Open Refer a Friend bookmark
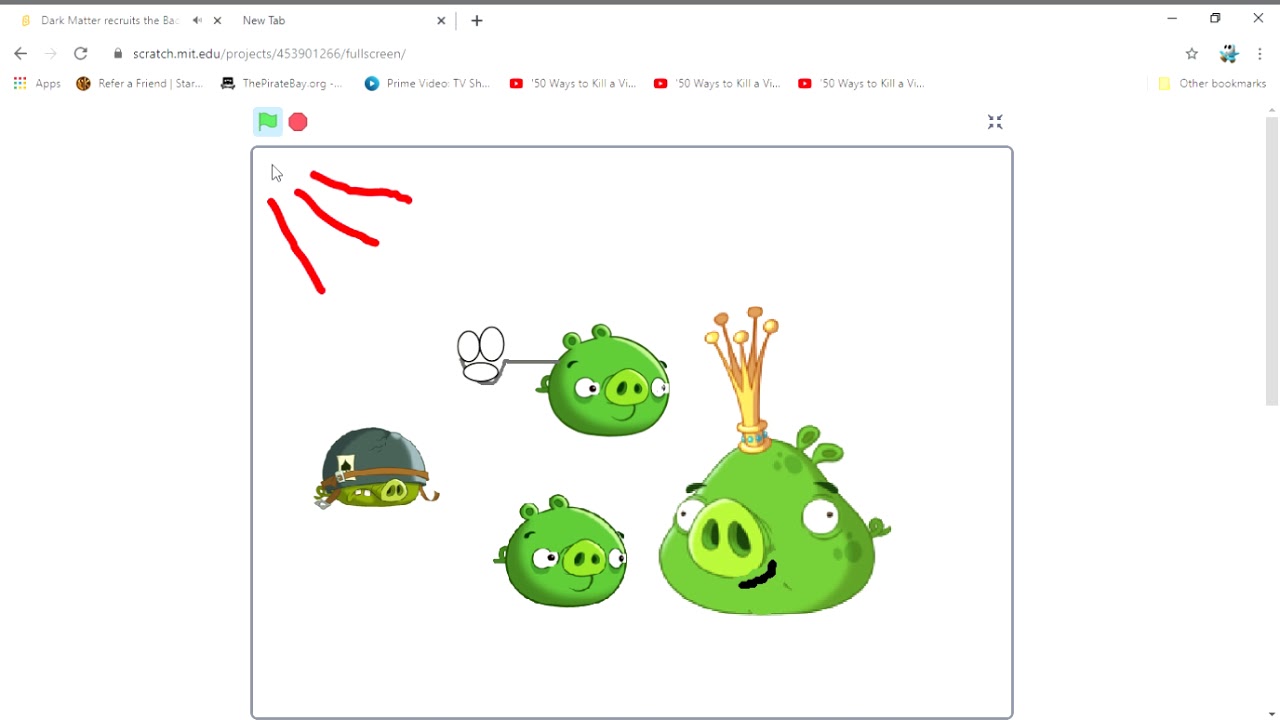Viewport: 1280px width, 720px height. (x=140, y=84)
